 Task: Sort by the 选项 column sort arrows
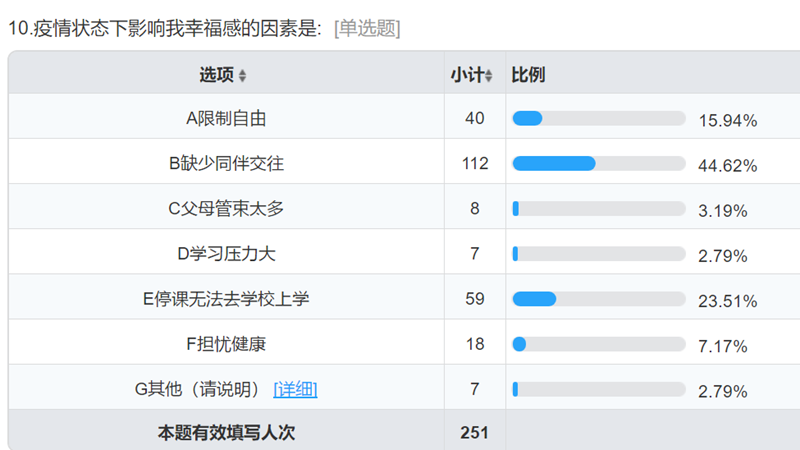click(242, 76)
